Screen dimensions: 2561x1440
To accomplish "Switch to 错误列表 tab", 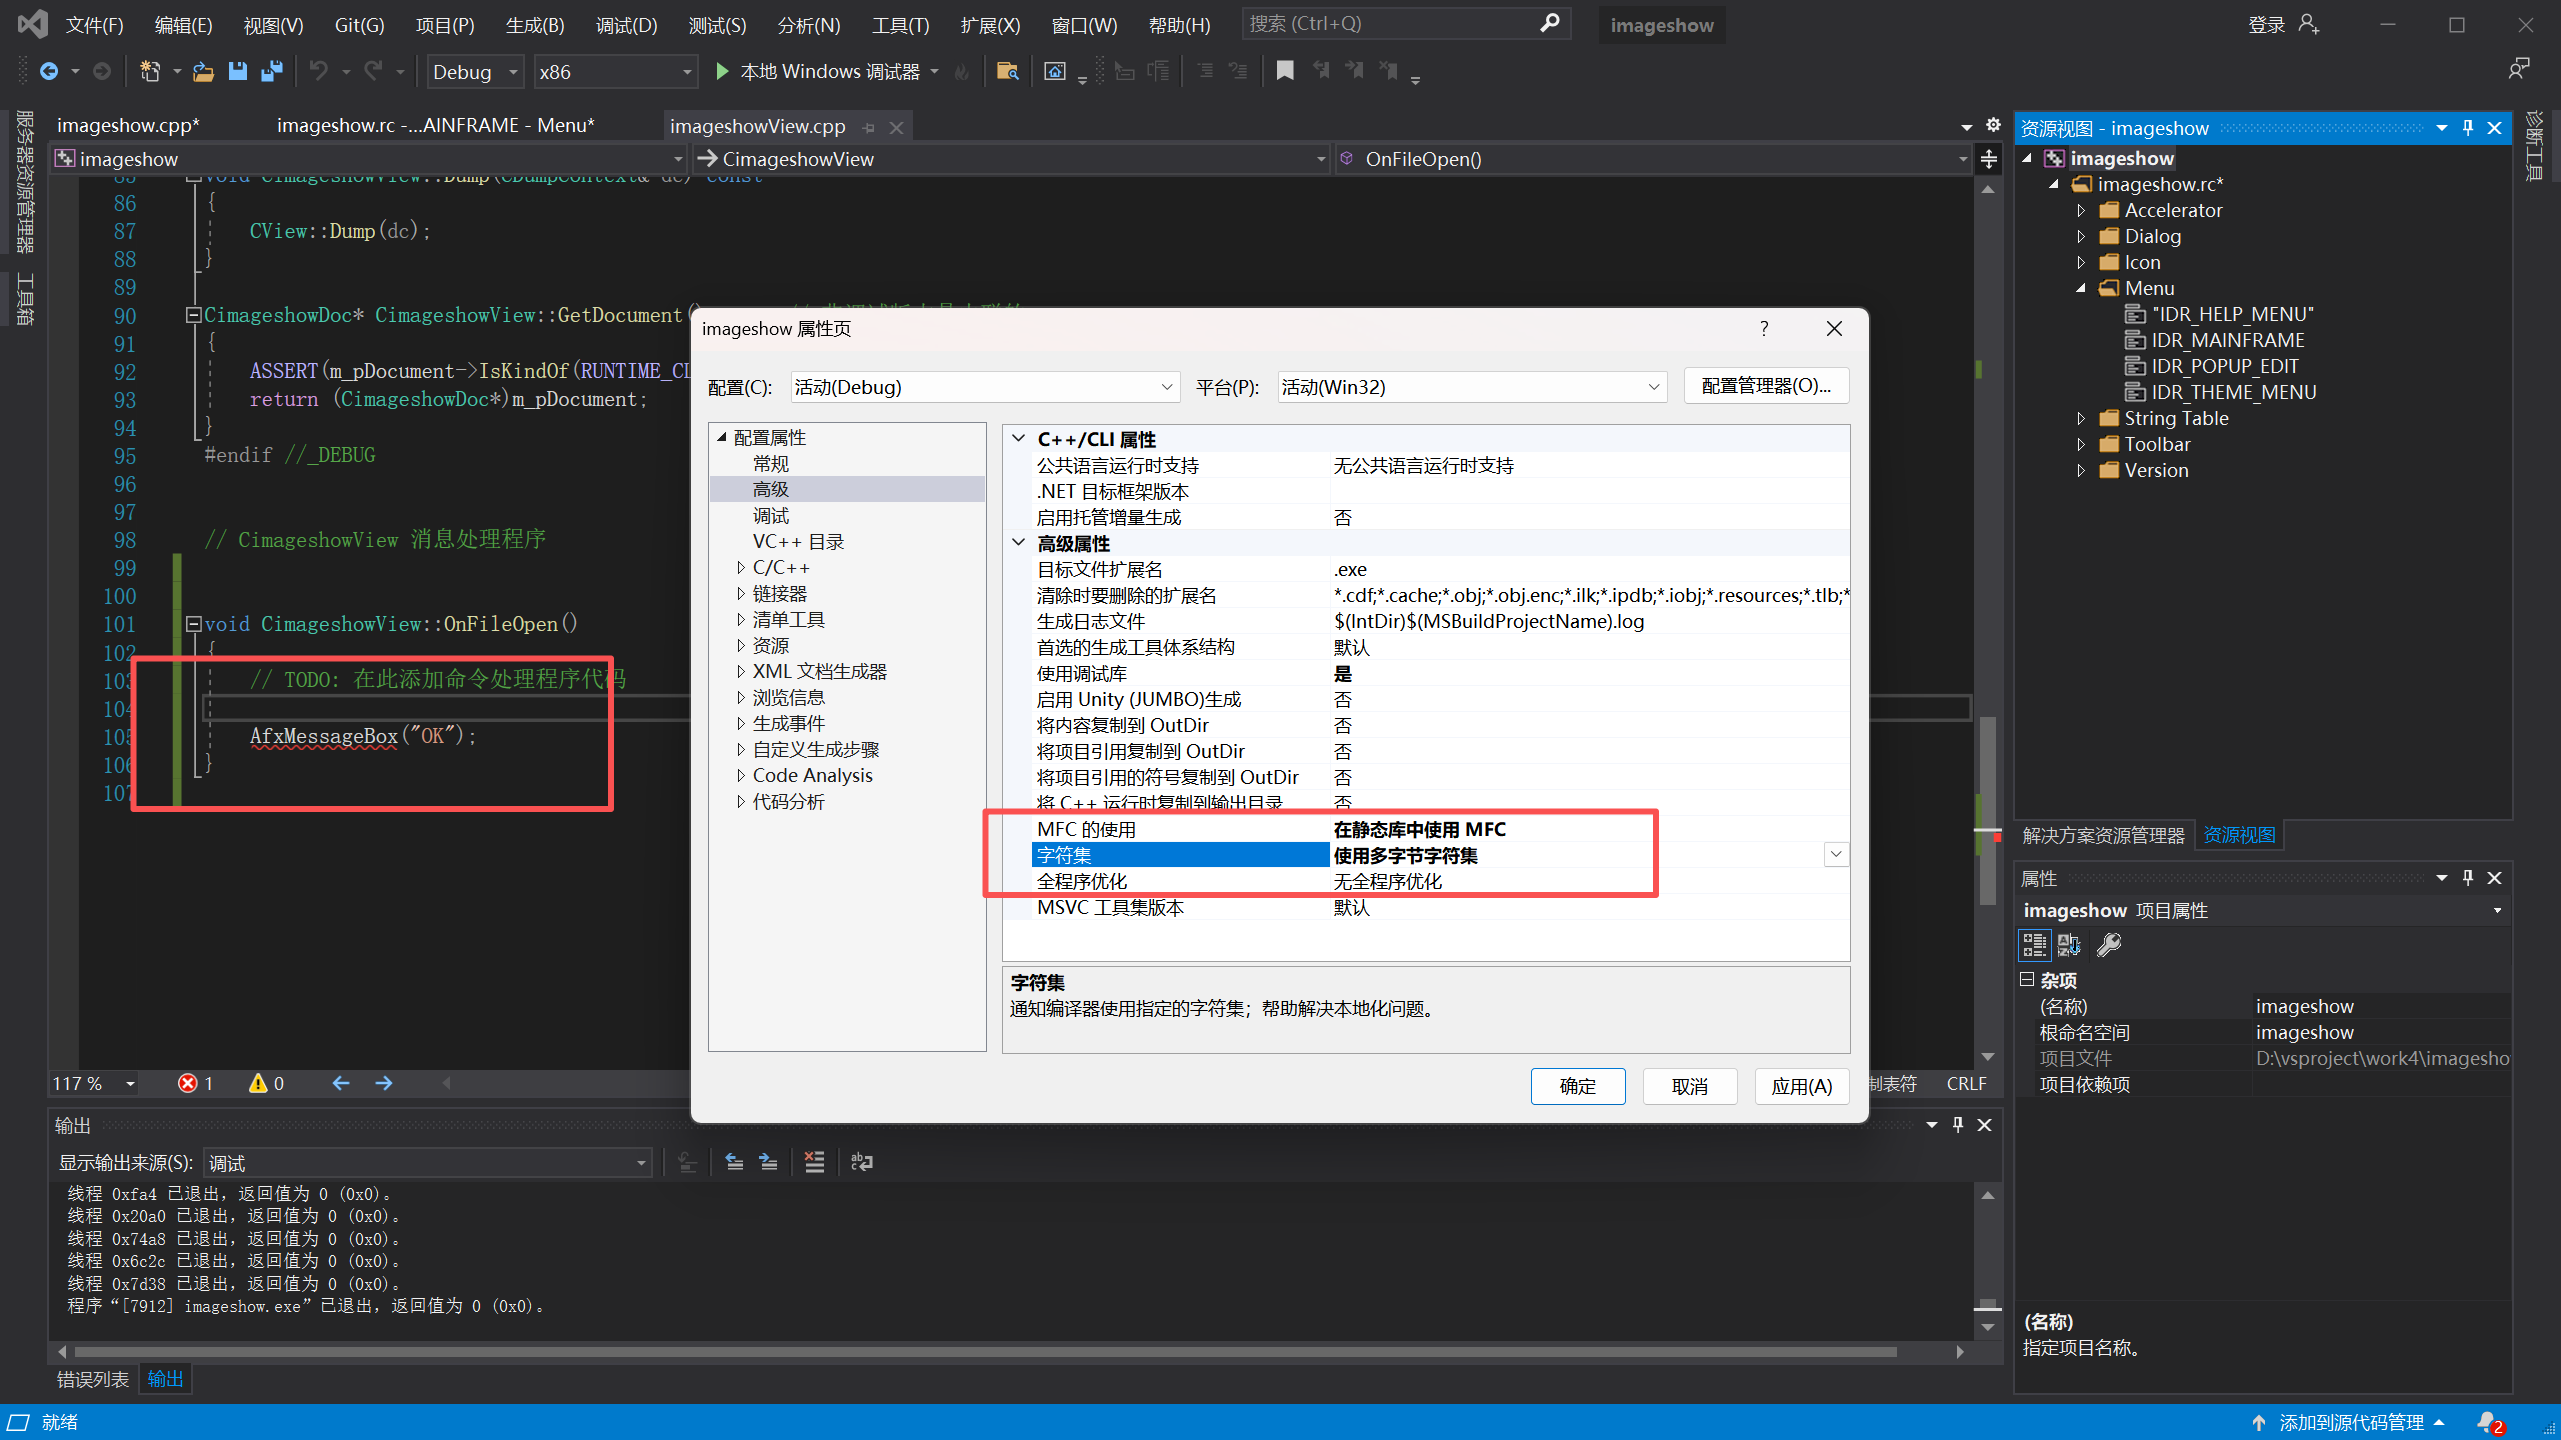I will tap(92, 1379).
